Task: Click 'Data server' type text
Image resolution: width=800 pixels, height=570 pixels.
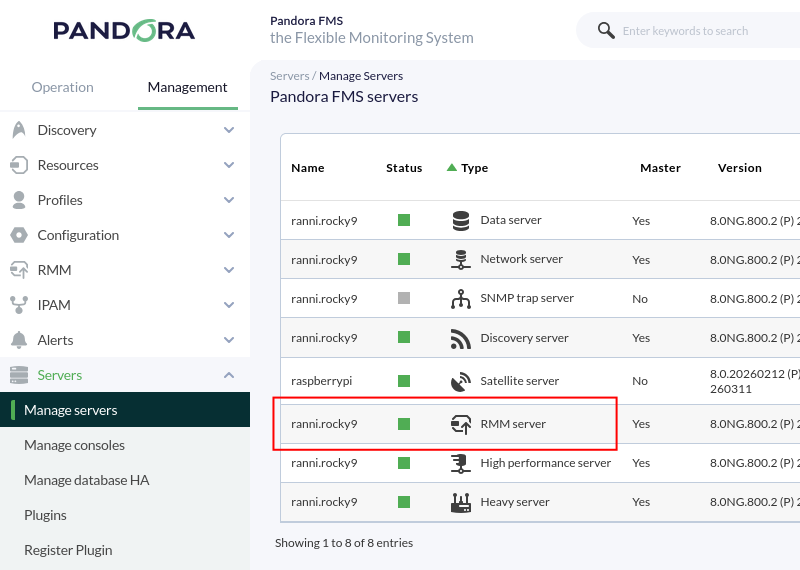Action: (511, 220)
